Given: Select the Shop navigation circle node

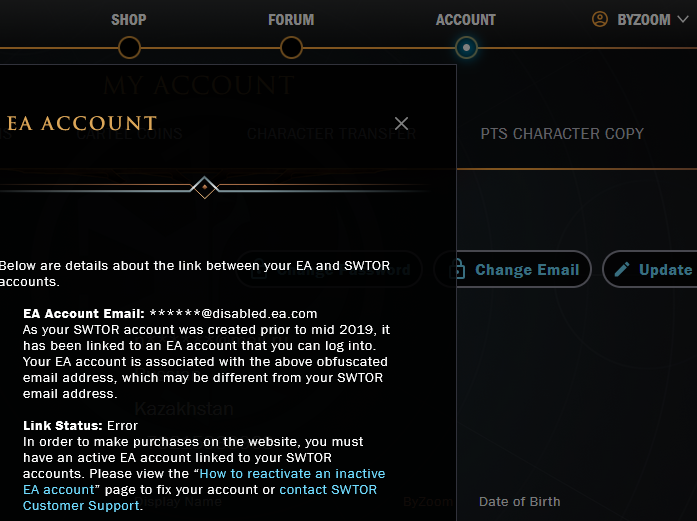Looking at the screenshot, I should click(x=129, y=47).
